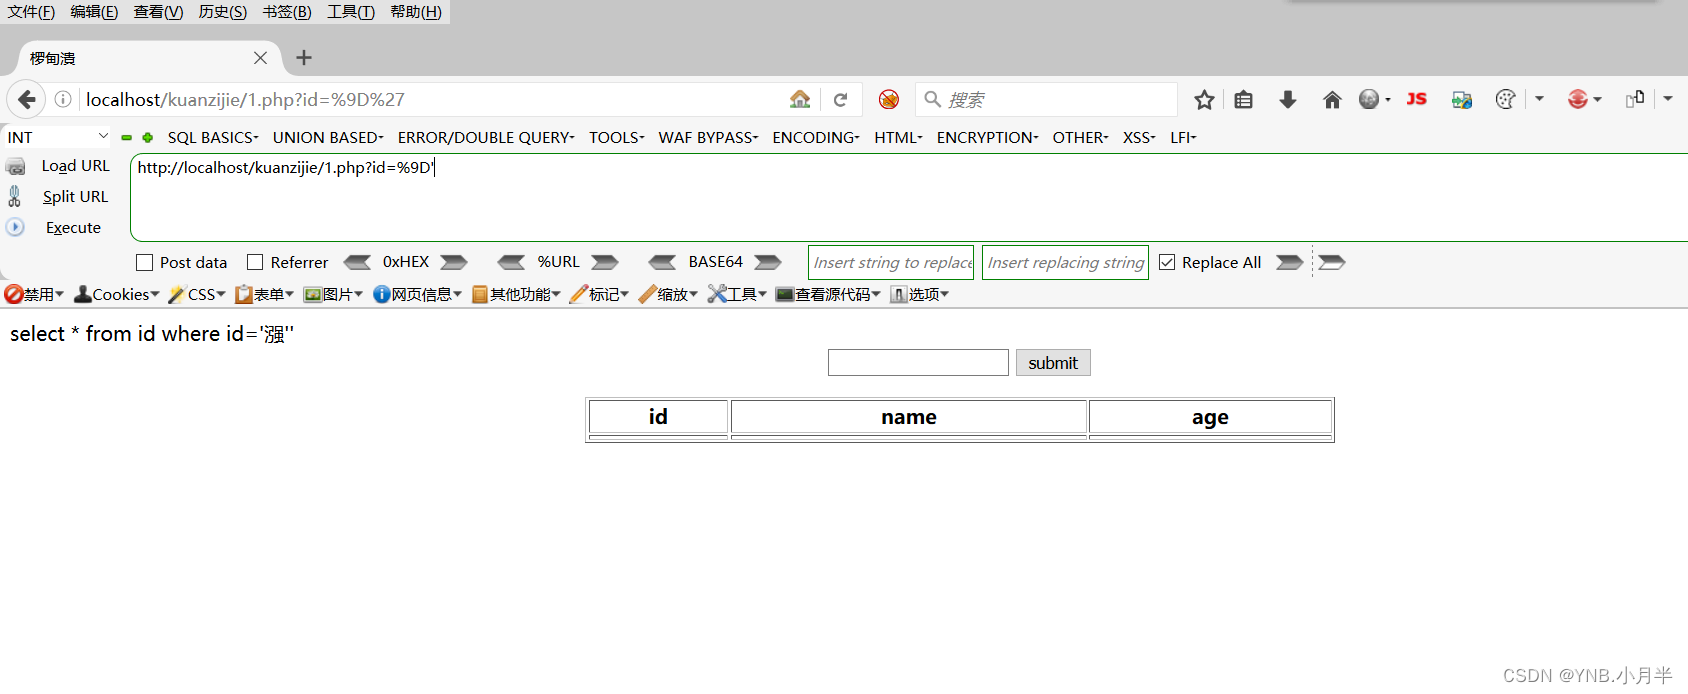Open a new tab with the plus button

[304, 58]
